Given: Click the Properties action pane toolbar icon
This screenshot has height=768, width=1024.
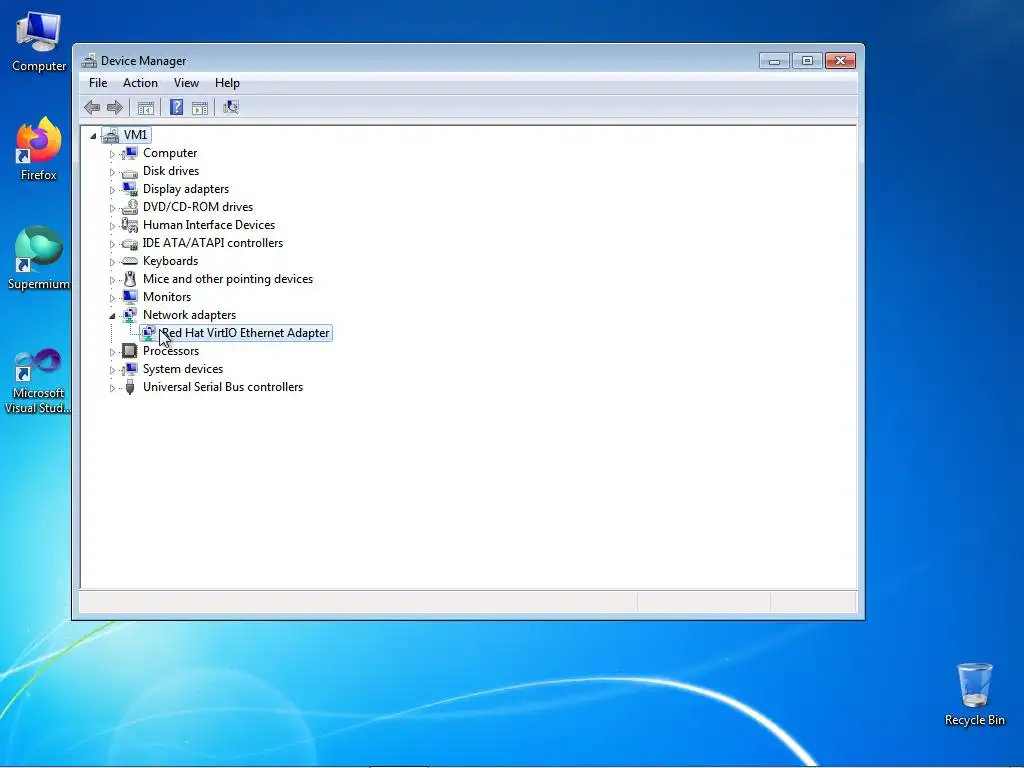Looking at the screenshot, I should point(200,108).
